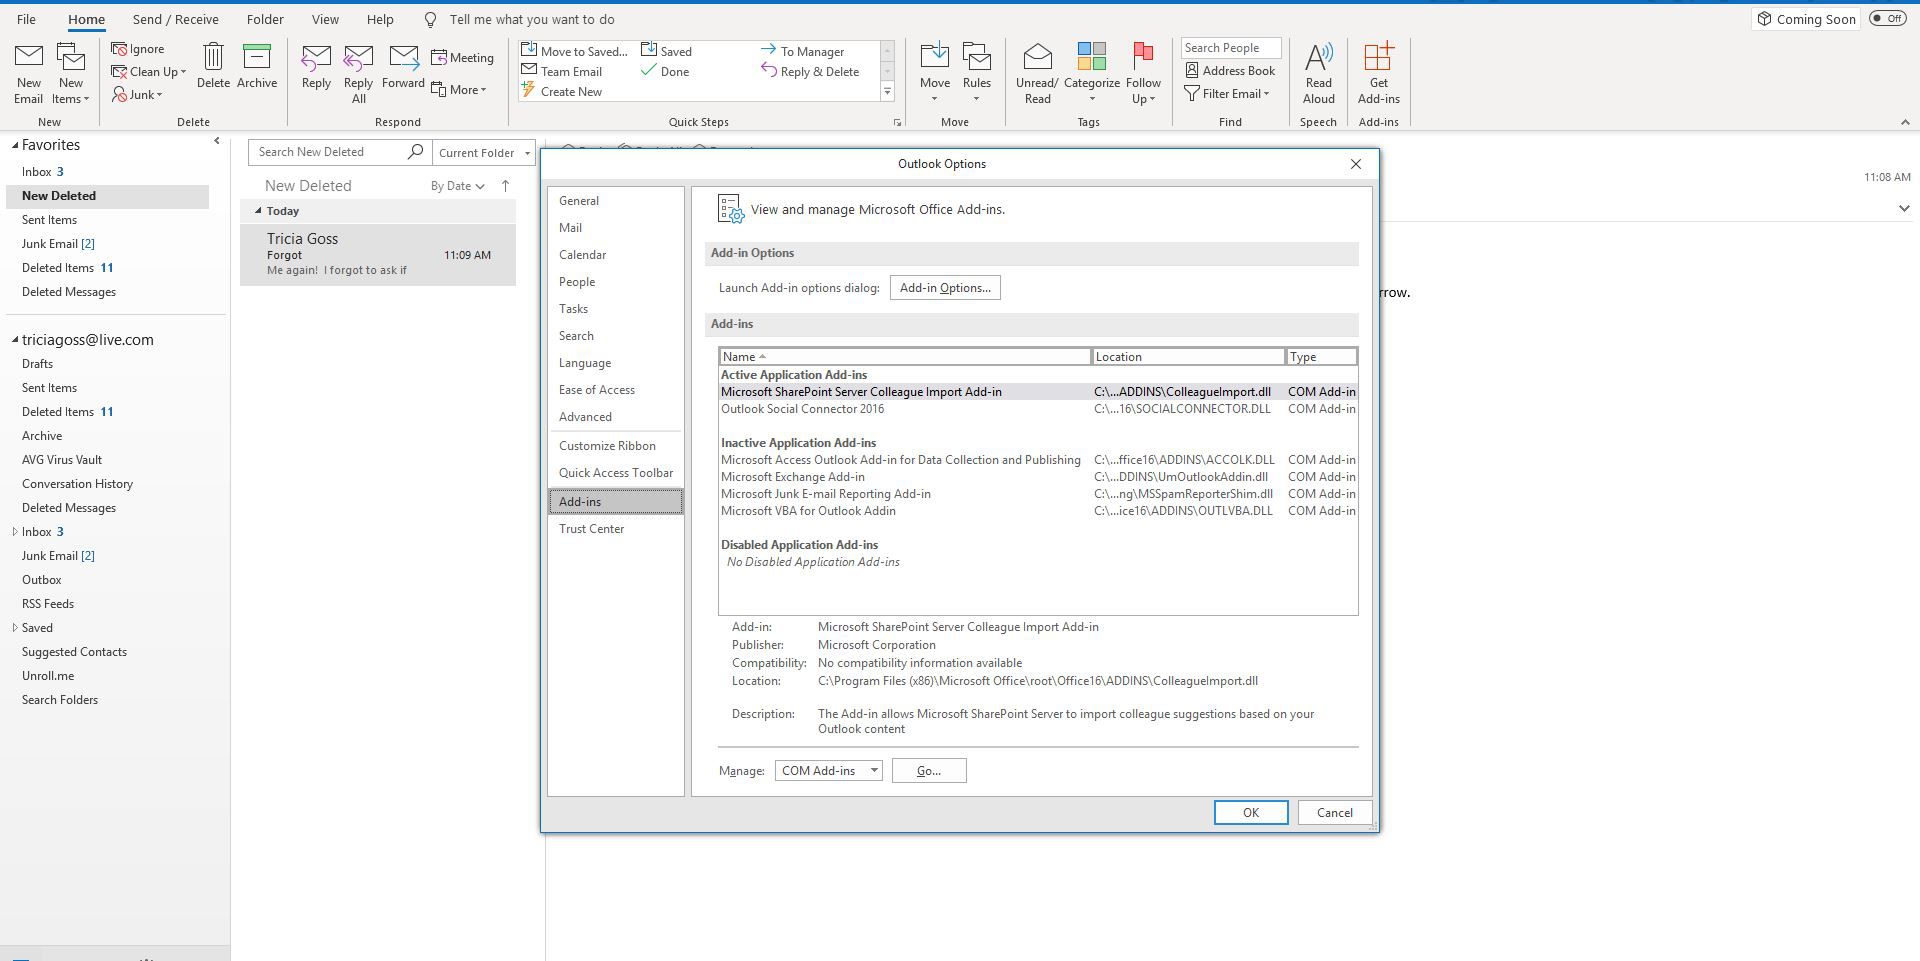The height and width of the screenshot is (961, 1920).
Task: Open the File tab
Action: [x=27, y=19]
